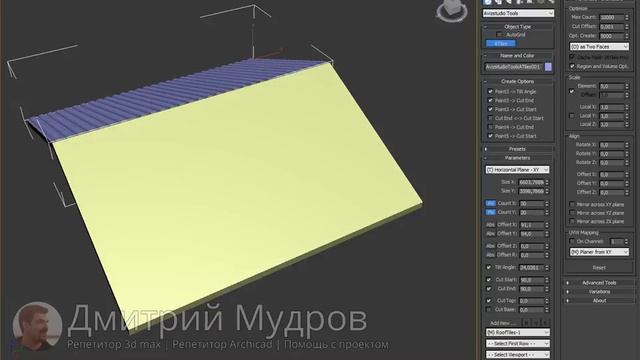Toggle the Abs button for Offset R
The height and width of the screenshot is (360, 640).
point(490,255)
